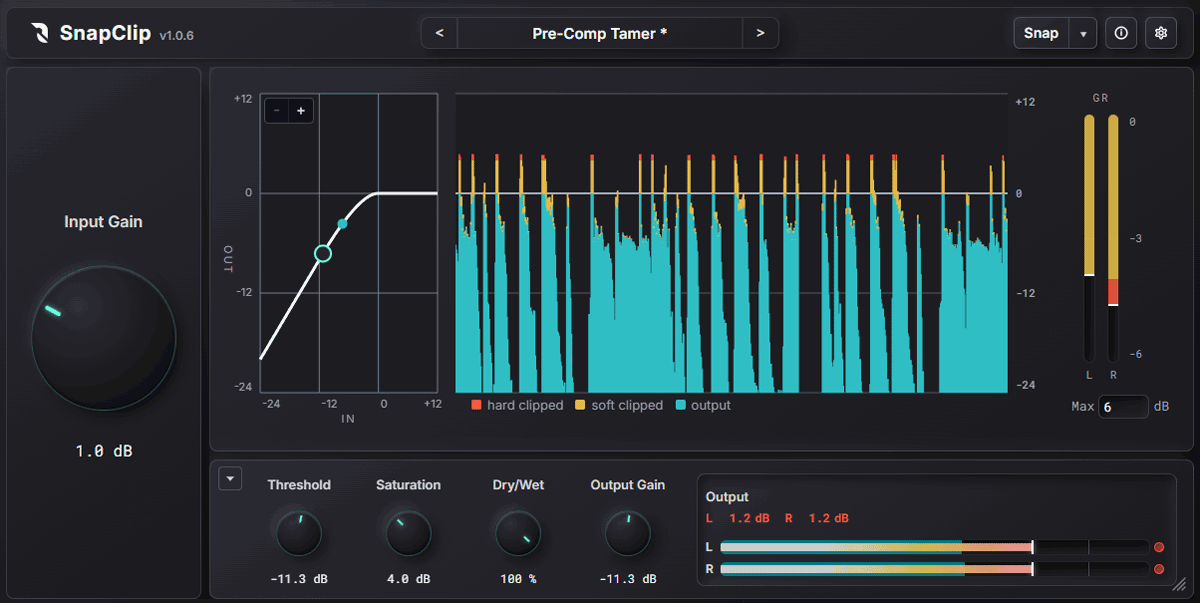Click the Saturation knob
The height and width of the screenshot is (603, 1200).
point(408,533)
